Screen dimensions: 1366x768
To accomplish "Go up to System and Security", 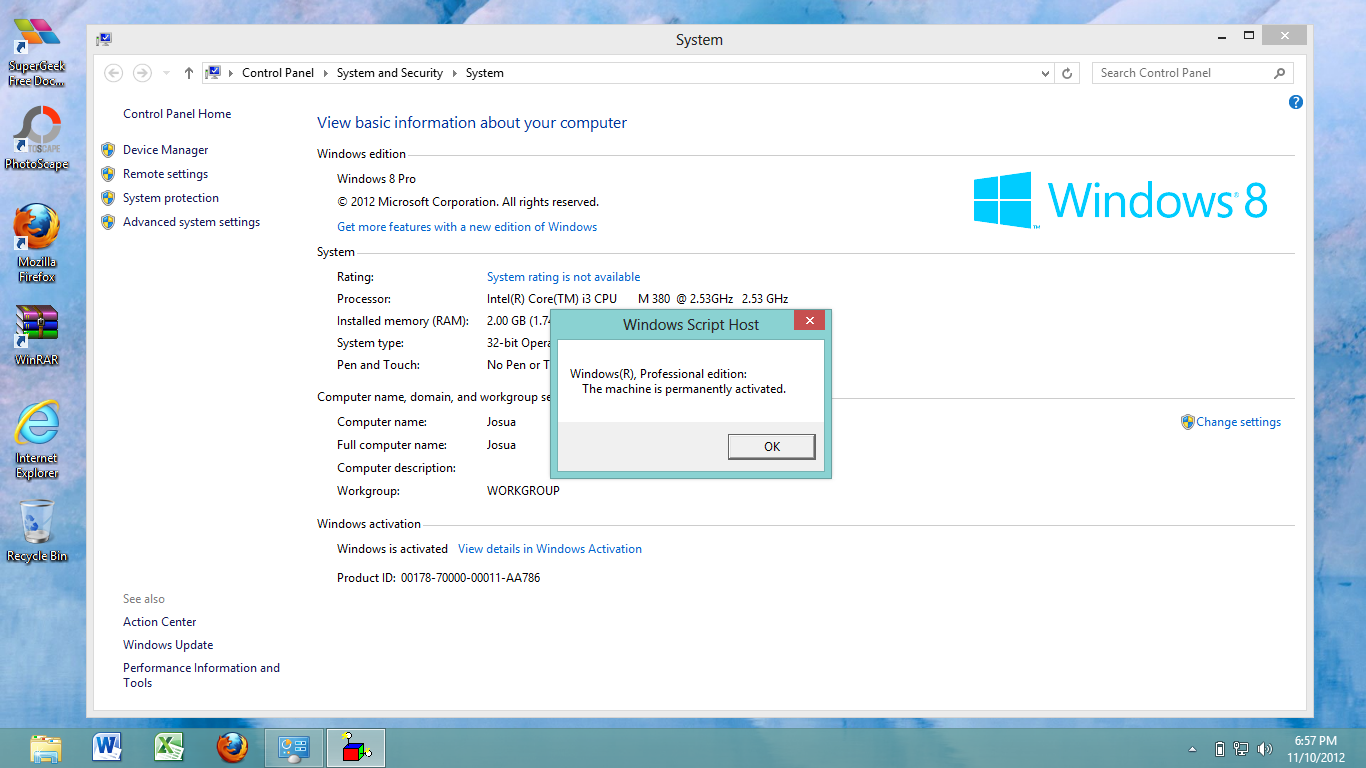I will coord(189,73).
